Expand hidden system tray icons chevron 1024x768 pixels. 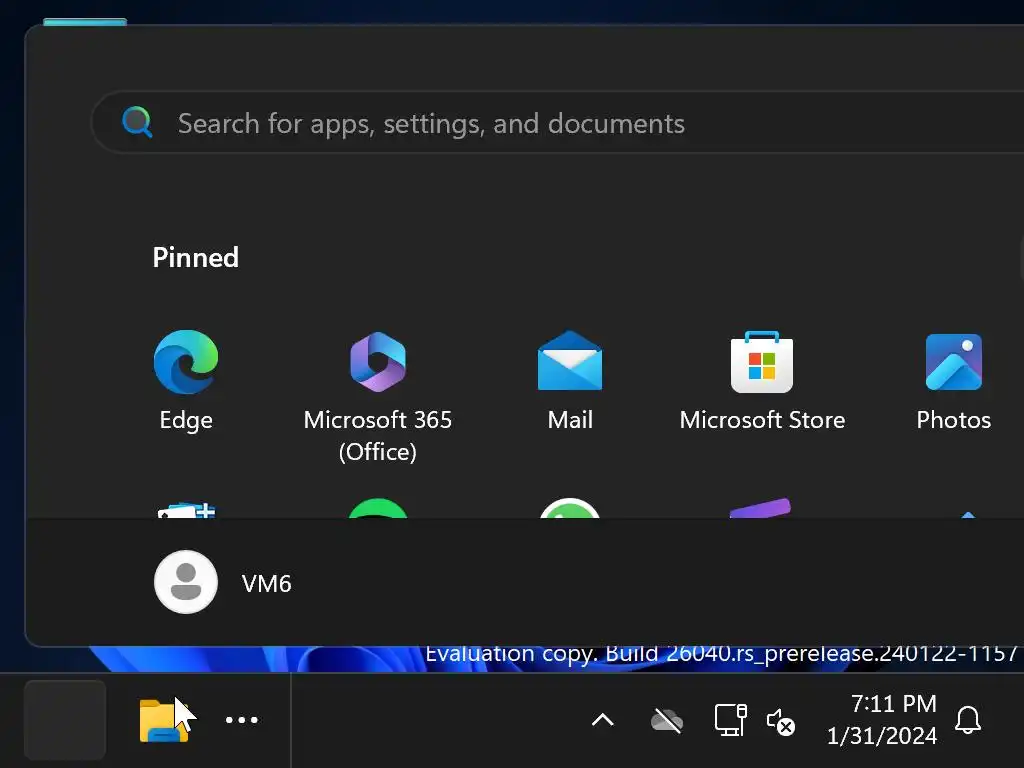pos(602,720)
